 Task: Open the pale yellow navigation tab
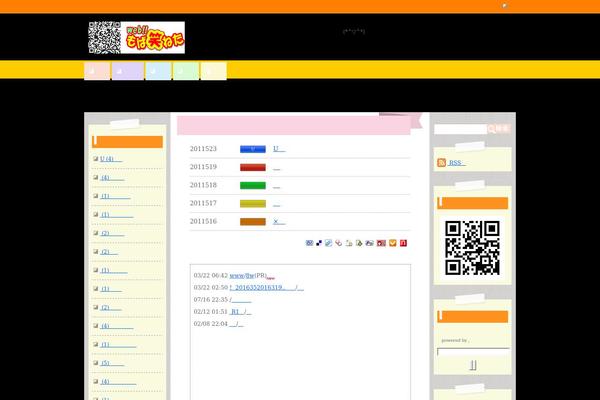(214, 71)
